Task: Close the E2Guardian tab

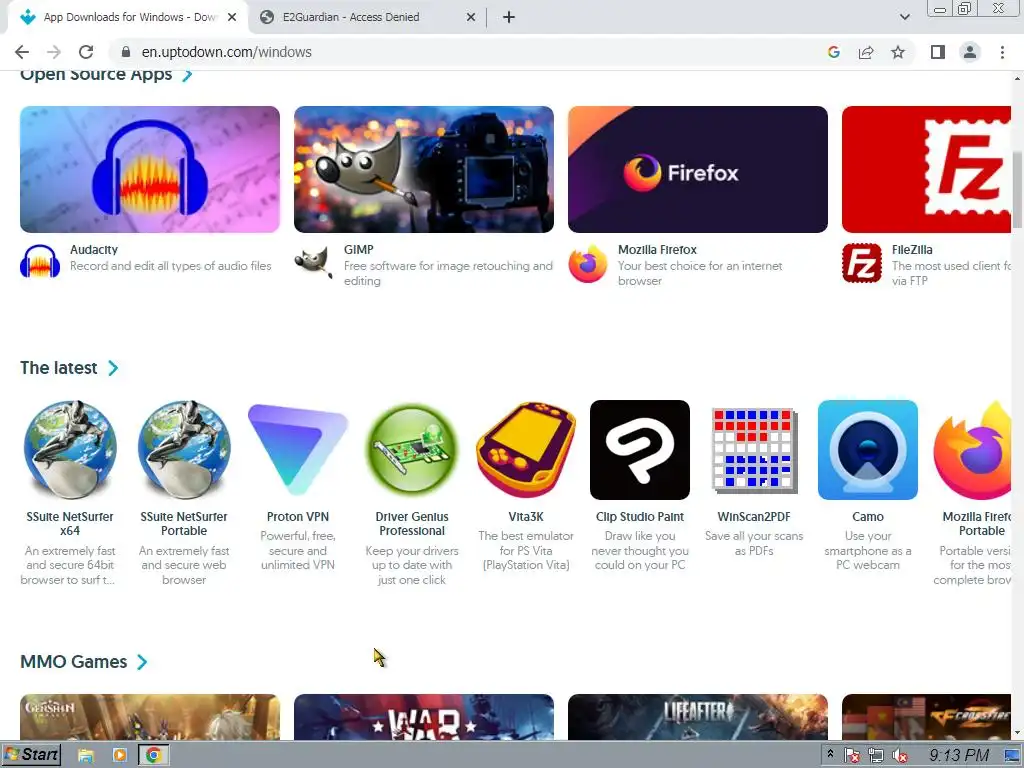Action: (471, 17)
